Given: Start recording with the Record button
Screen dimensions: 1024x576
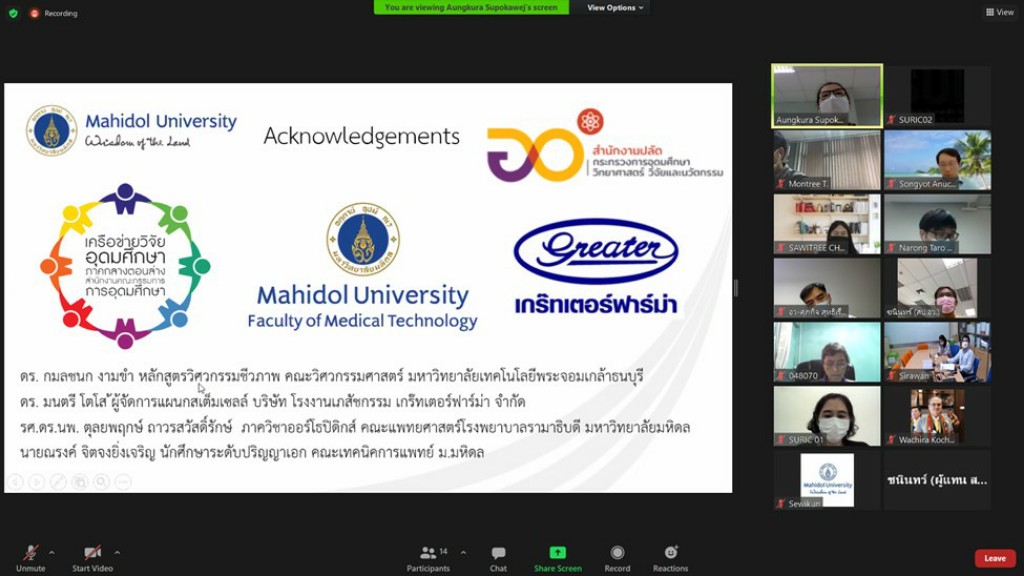Looking at the screenshot, I should (x=617, y=559).
